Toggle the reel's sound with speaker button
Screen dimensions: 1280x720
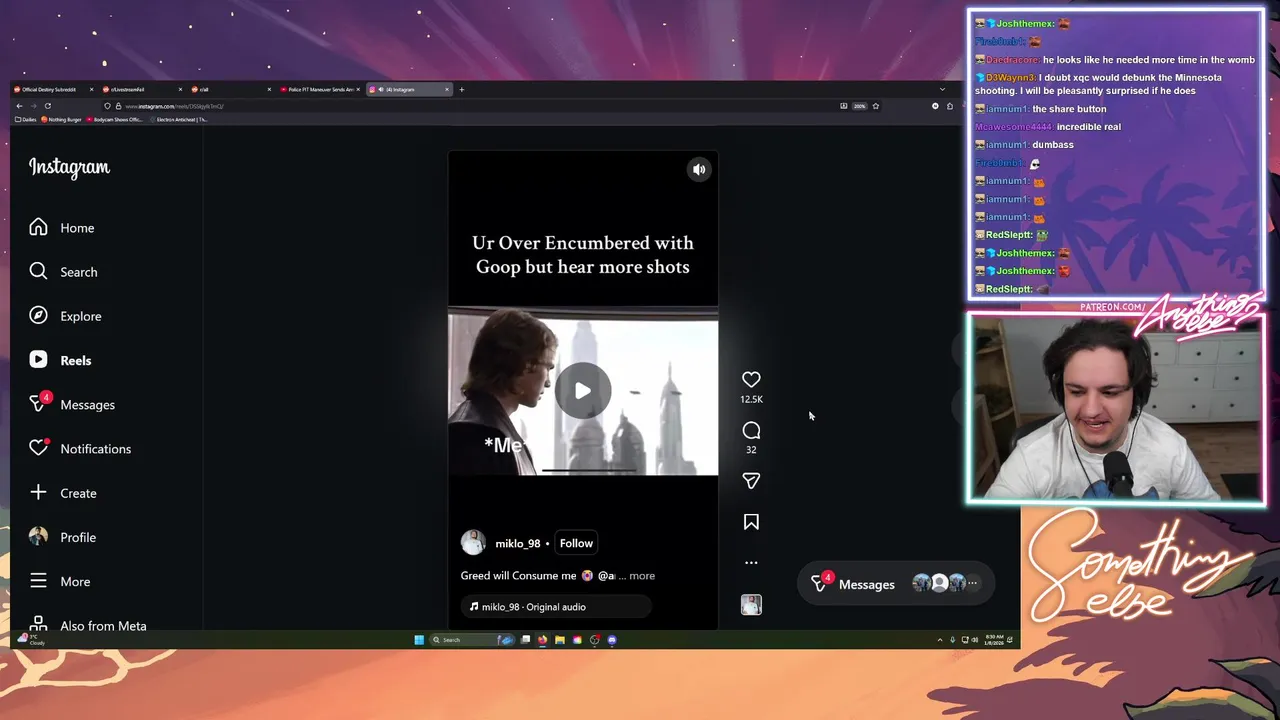pyautogui.click(x=699, y=169)
